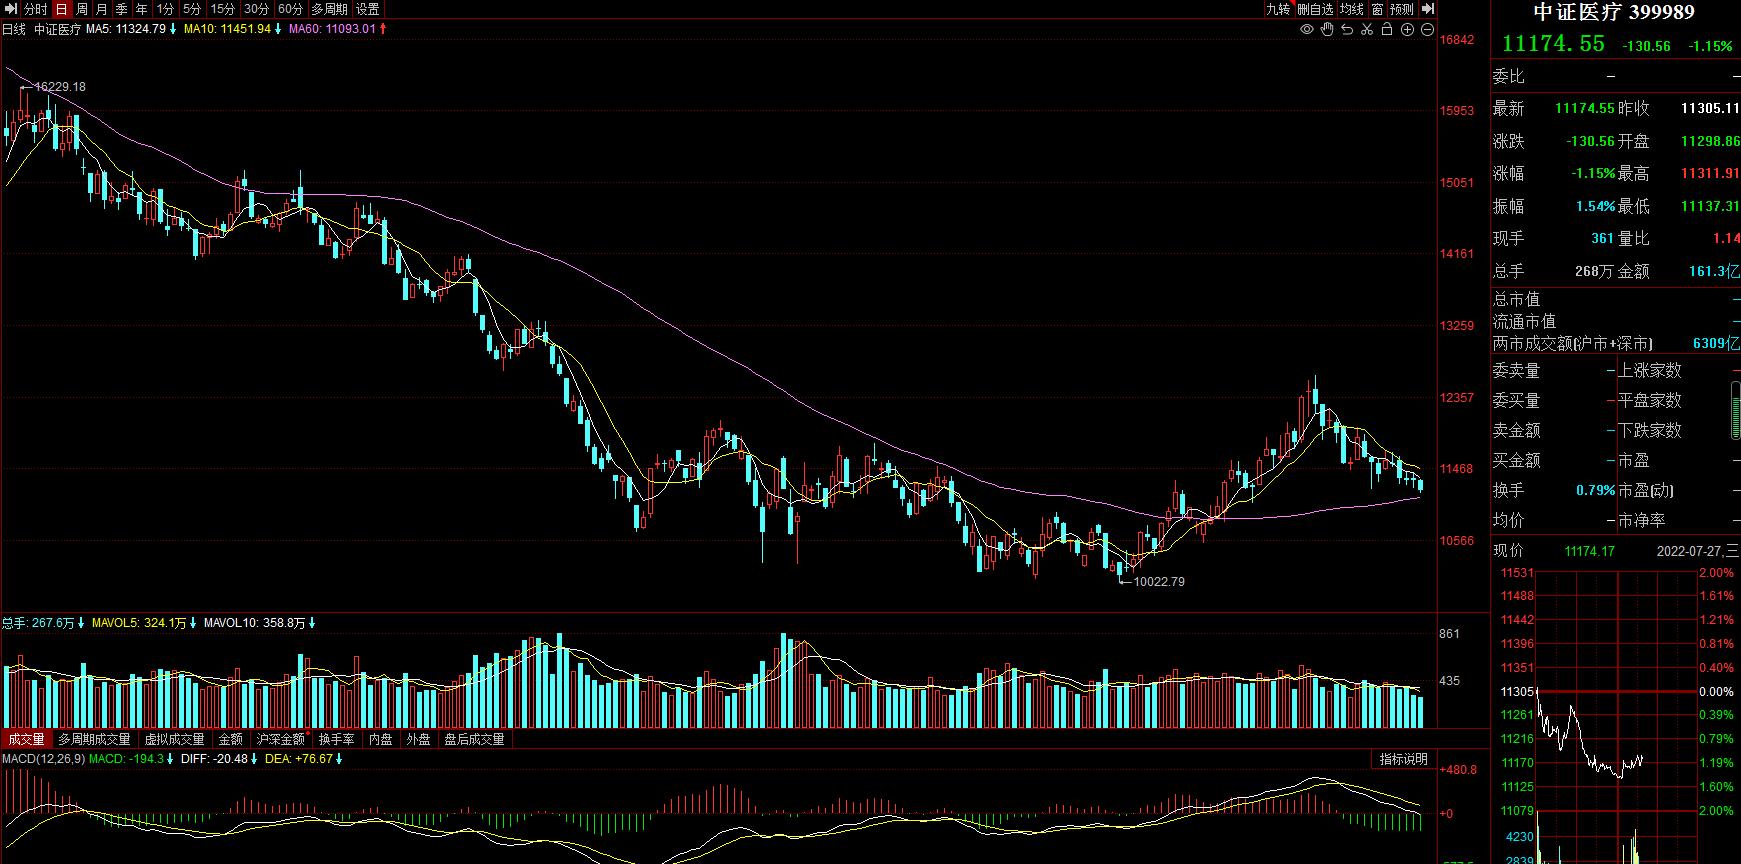Select the 多周期成交量 tab
1741x864 pixels.
pyautogui.click(x=94, y=739)
